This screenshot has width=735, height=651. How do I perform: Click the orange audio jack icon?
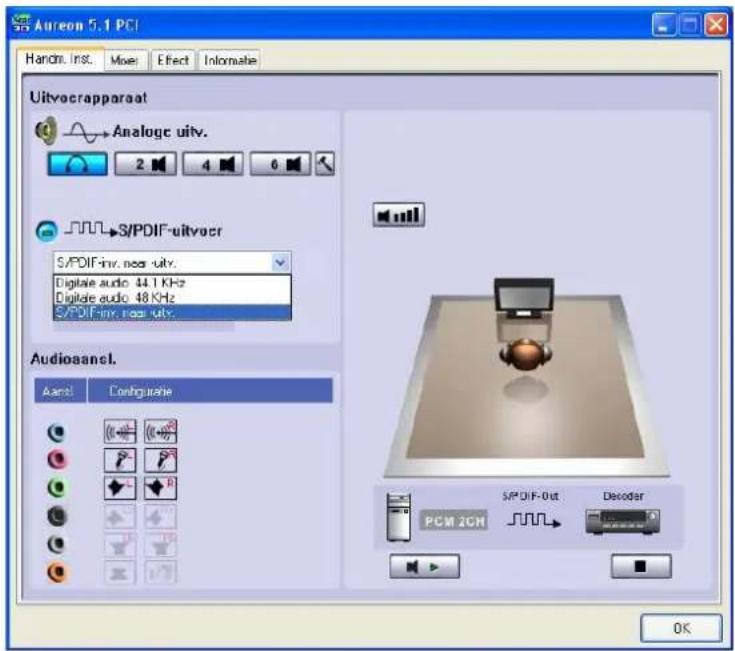[57, 572]
